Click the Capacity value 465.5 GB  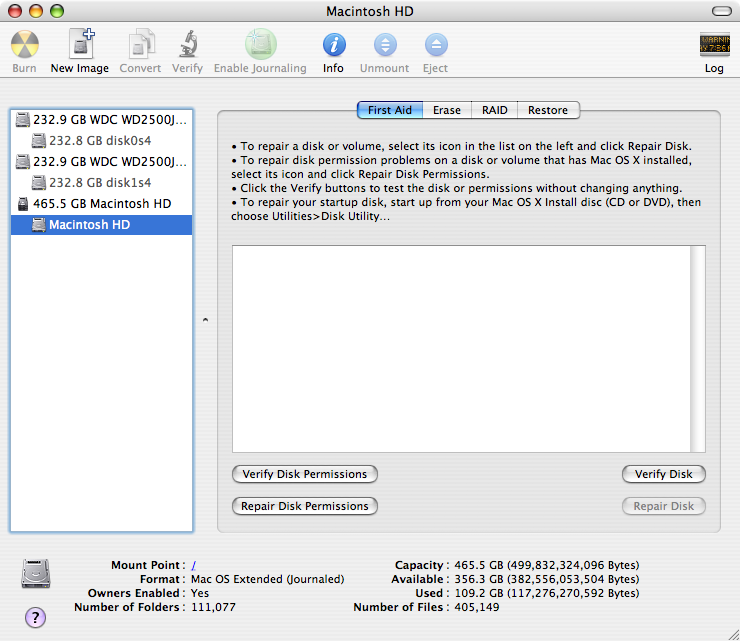(x=547, y=565)
